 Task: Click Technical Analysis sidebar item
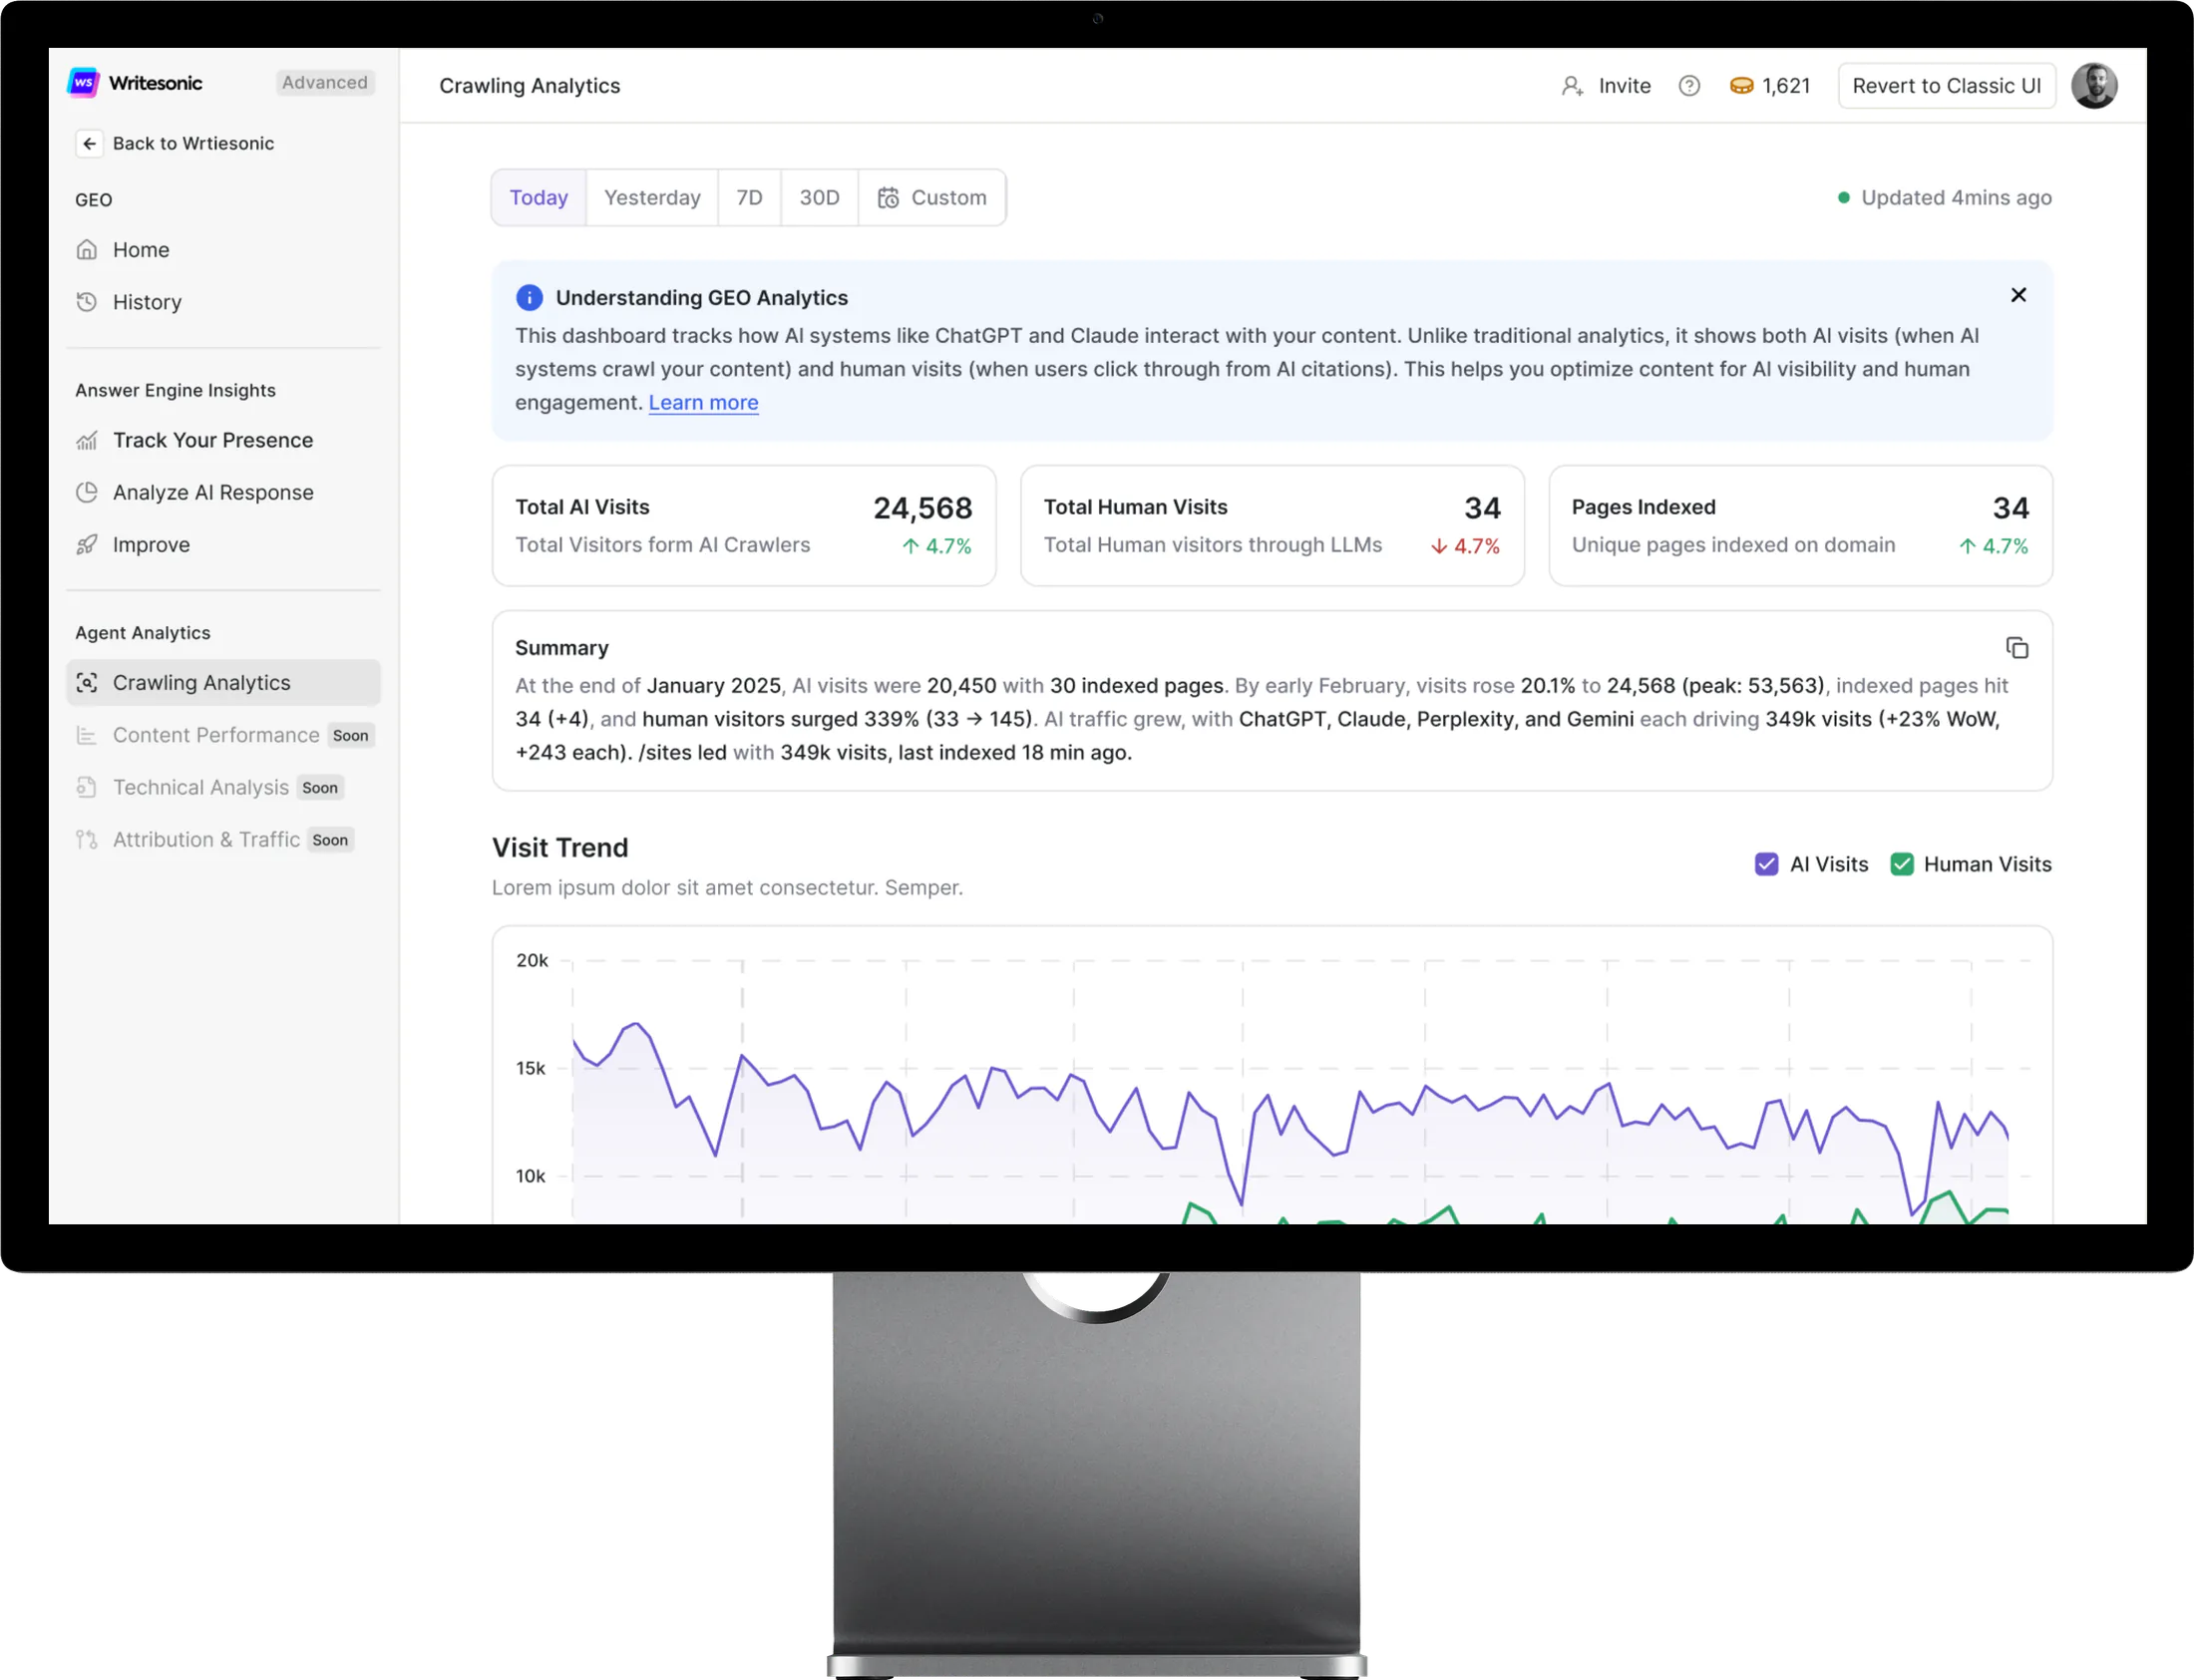(223, 788)
